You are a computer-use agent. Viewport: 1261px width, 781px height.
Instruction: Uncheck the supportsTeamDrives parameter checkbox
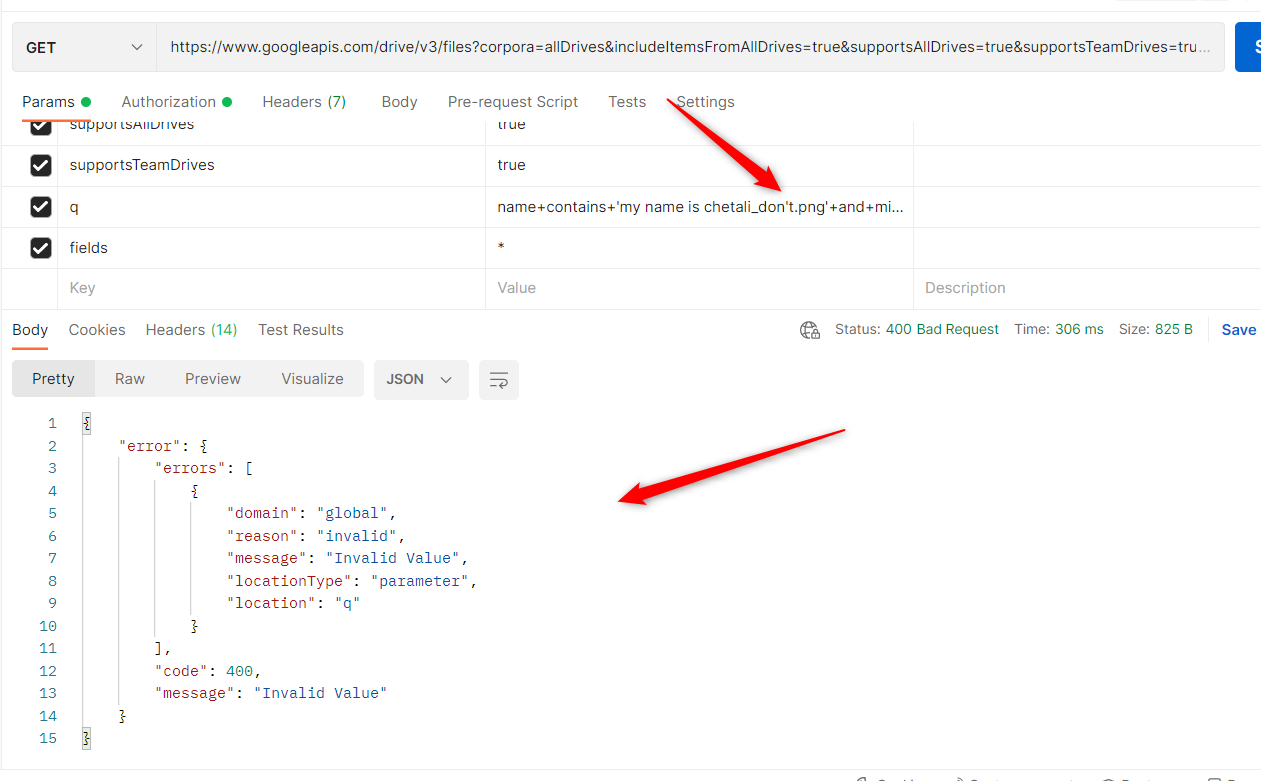40,165
